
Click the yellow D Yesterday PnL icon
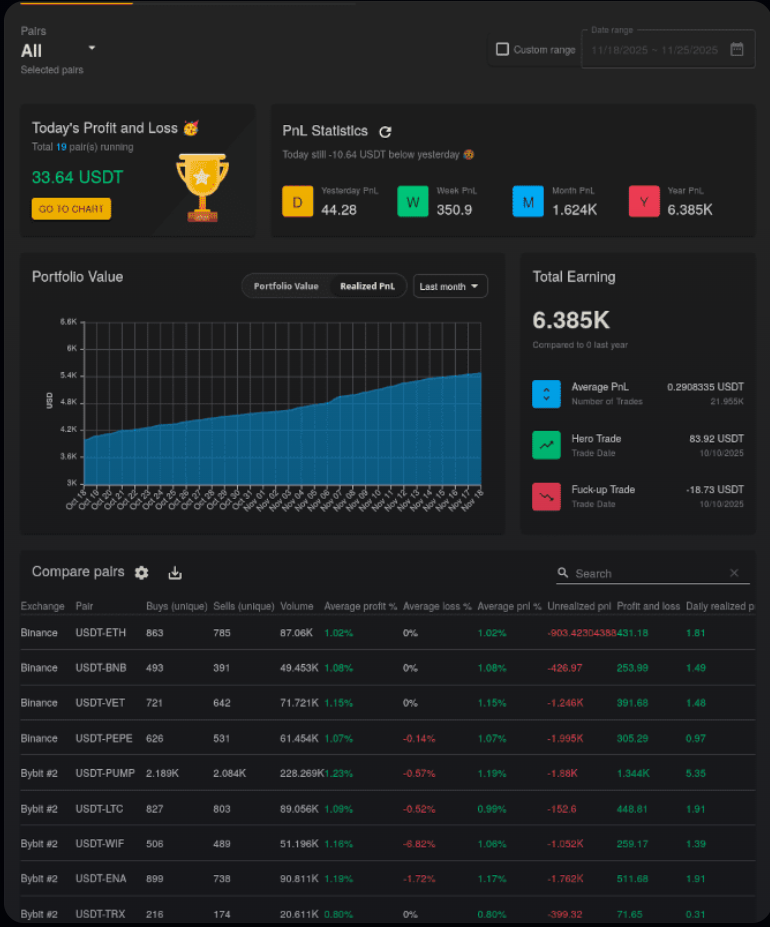(x=297, y=202)
